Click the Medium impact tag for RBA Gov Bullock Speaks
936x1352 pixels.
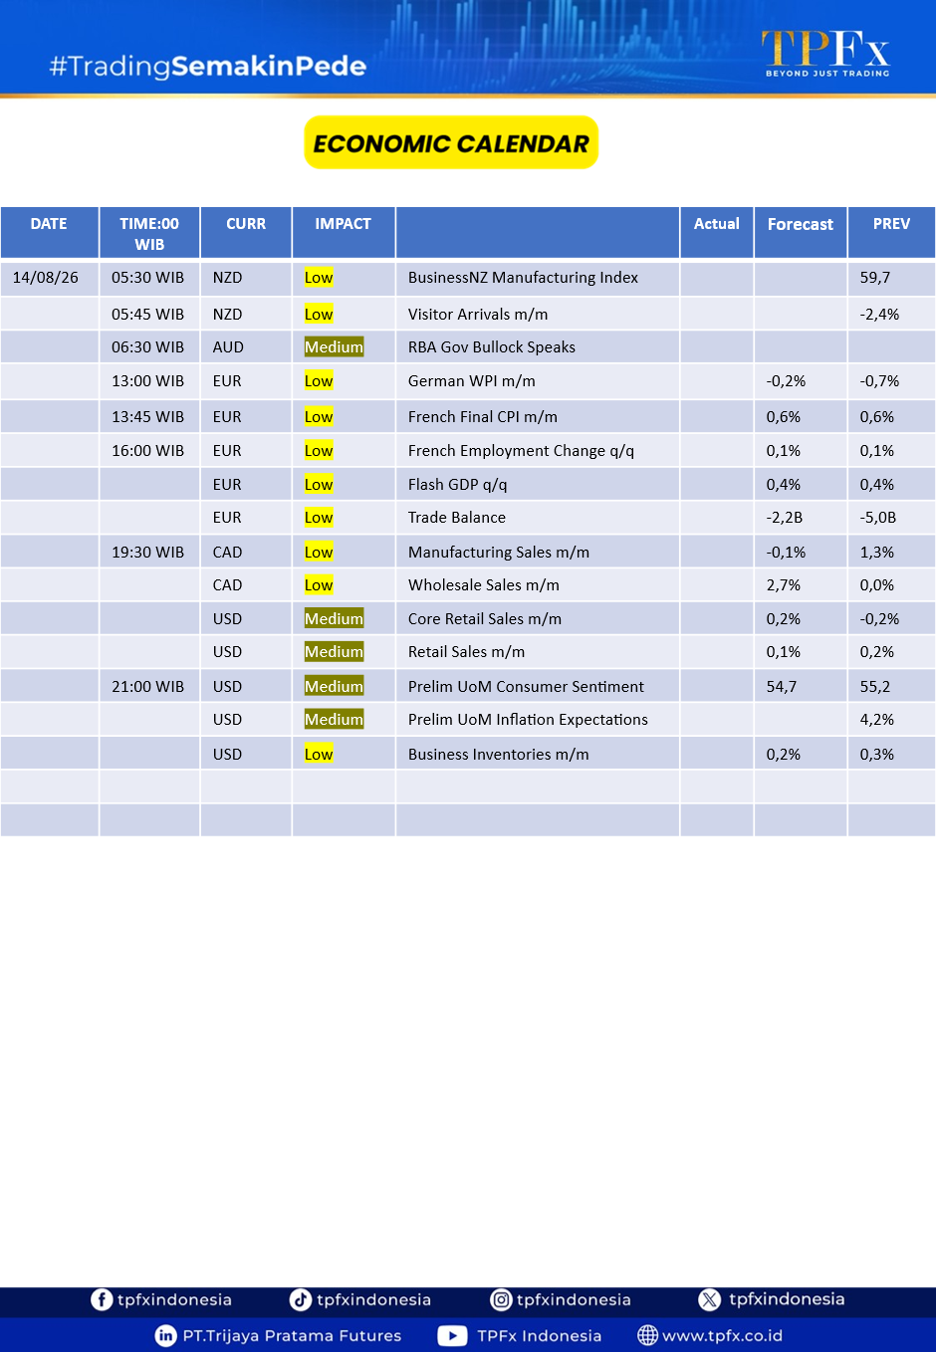tap(334, 347)
